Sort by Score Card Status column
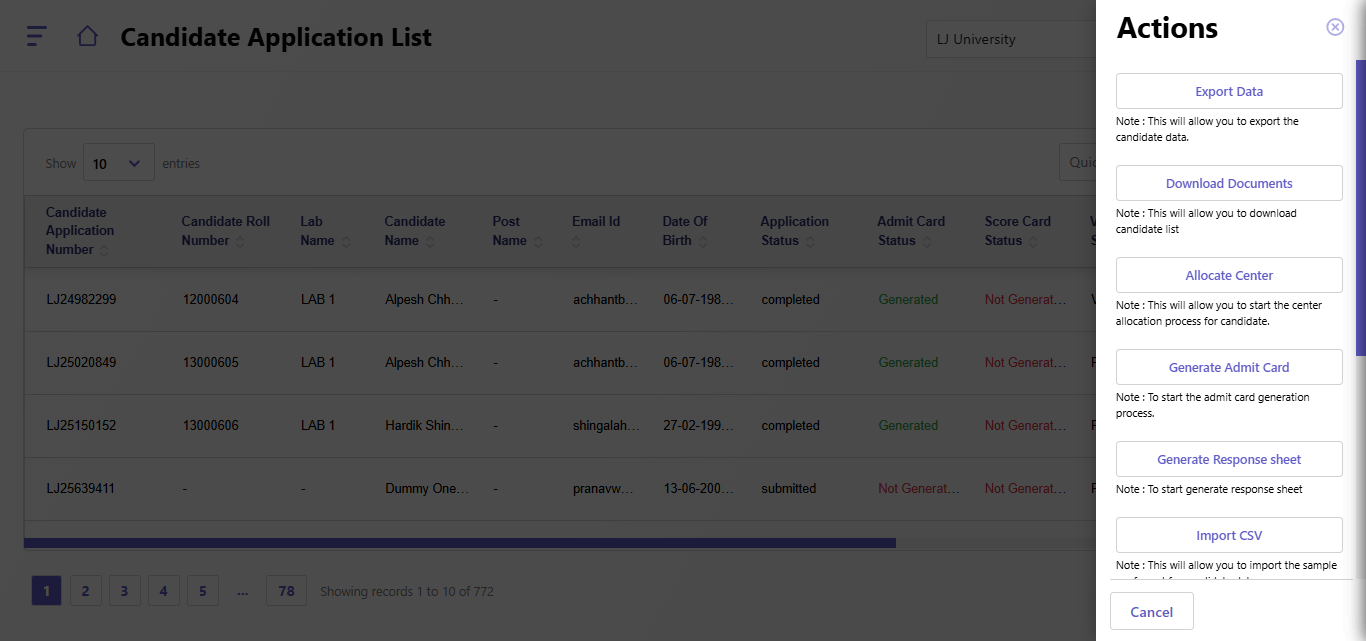The image size is (1366, 641). pos(1018,231)
